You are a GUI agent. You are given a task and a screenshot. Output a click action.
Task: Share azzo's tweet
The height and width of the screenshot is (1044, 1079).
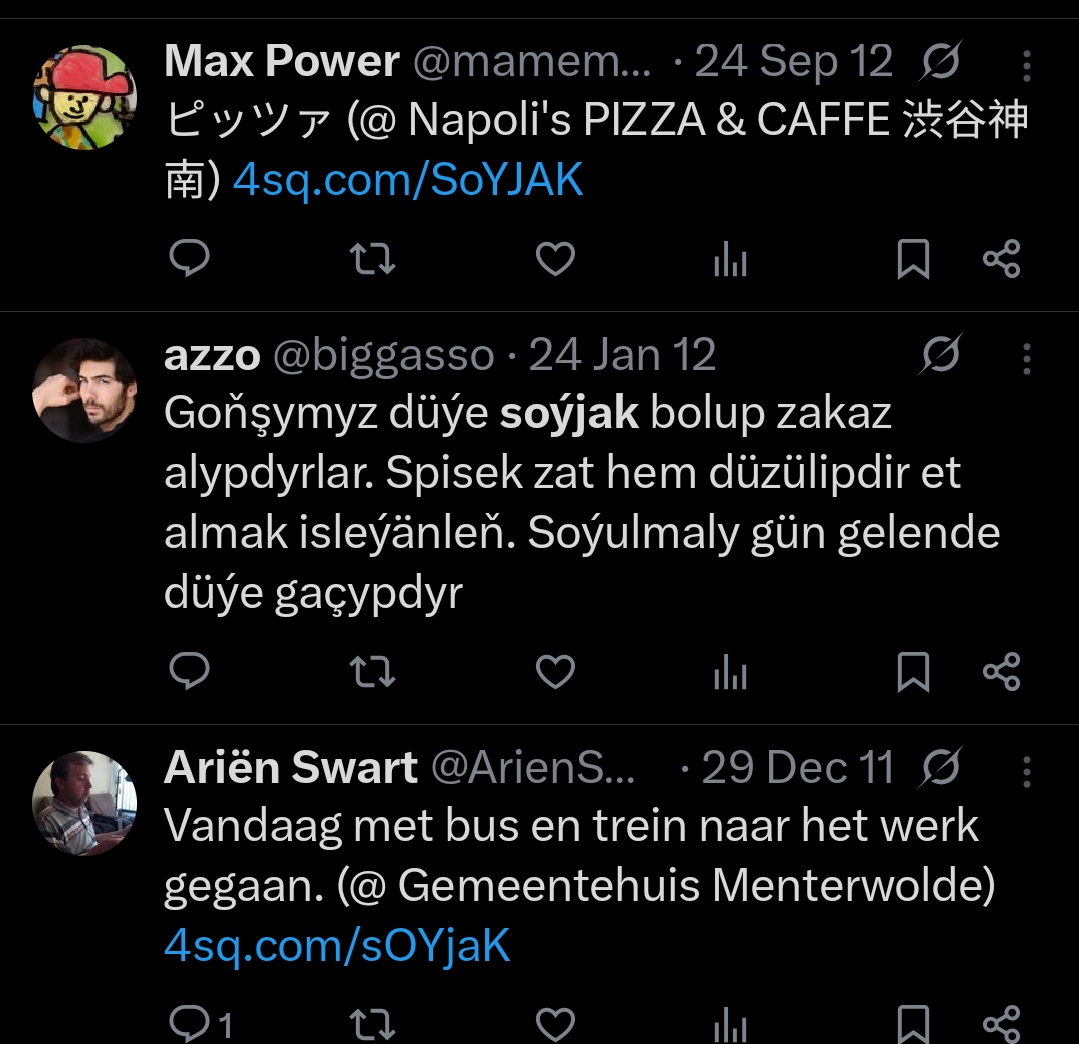(x=1001, y=672)
